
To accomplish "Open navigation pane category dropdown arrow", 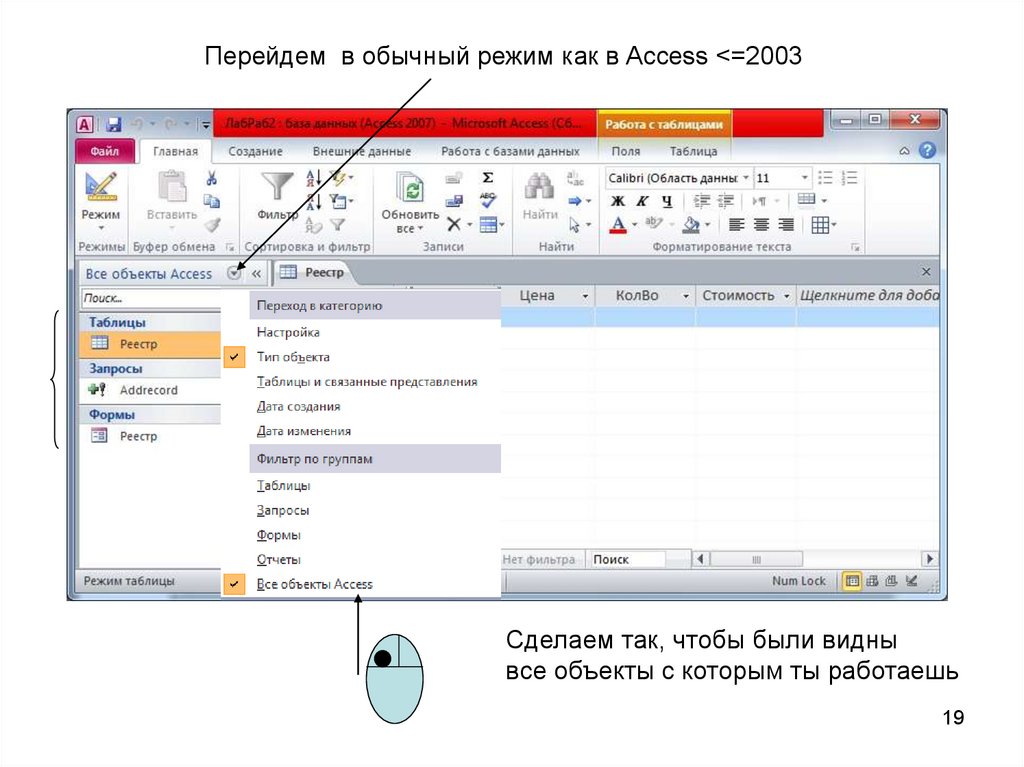I will click(234, 273).
